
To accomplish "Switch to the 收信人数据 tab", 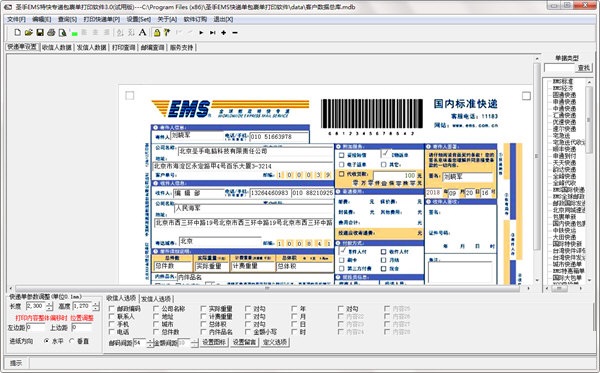I will [x=57, y=47].
